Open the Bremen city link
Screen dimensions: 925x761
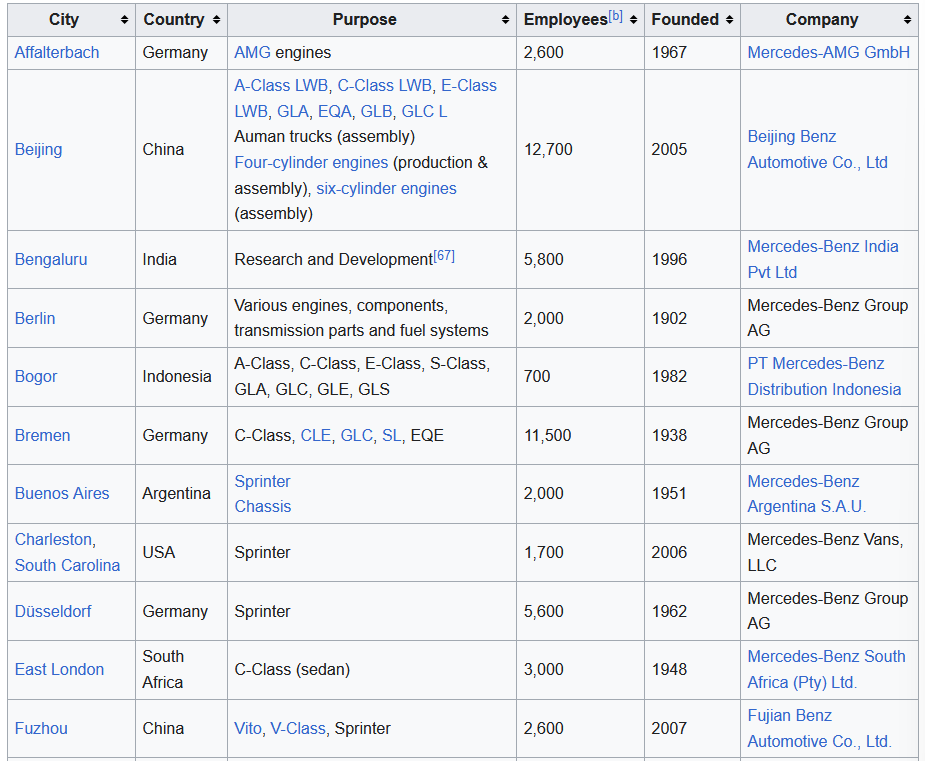42,435
